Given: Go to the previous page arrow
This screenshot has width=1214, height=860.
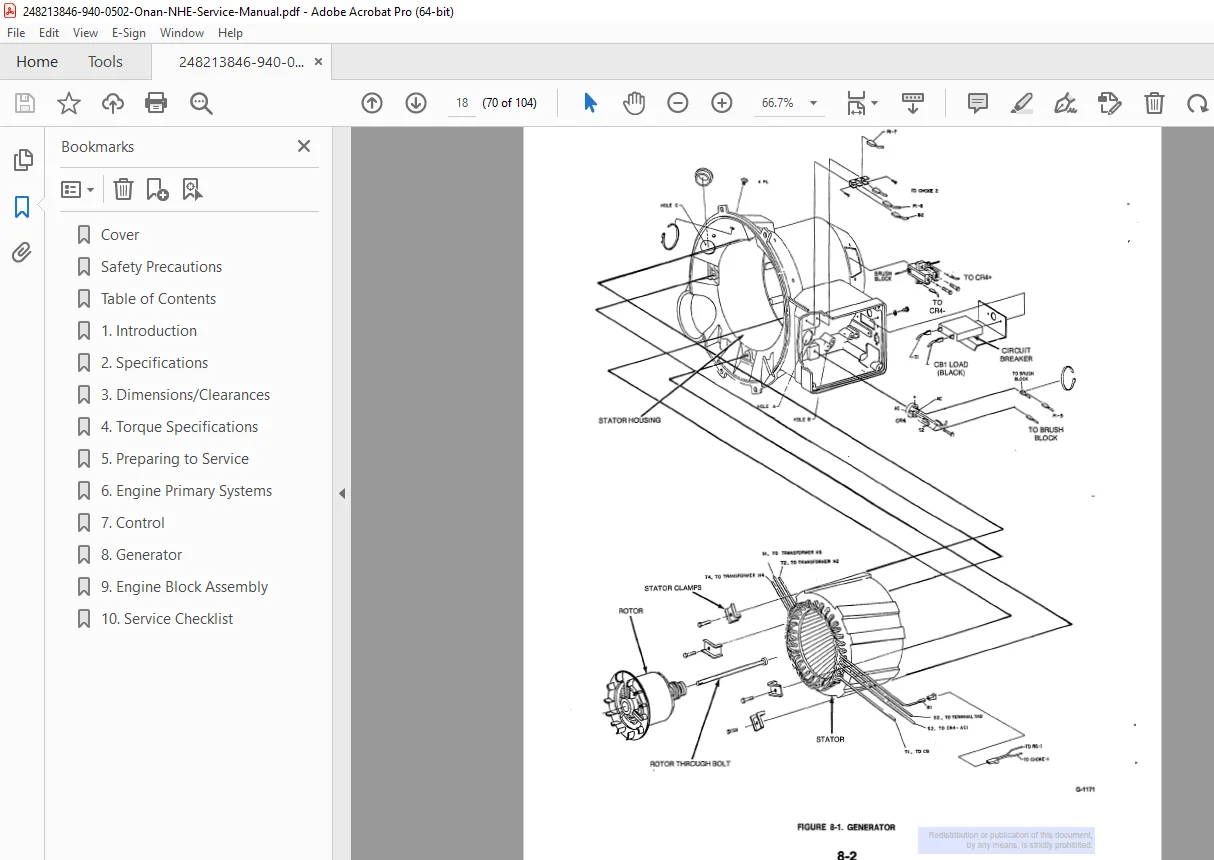Looking at the screenshot, I should [372, 103].
